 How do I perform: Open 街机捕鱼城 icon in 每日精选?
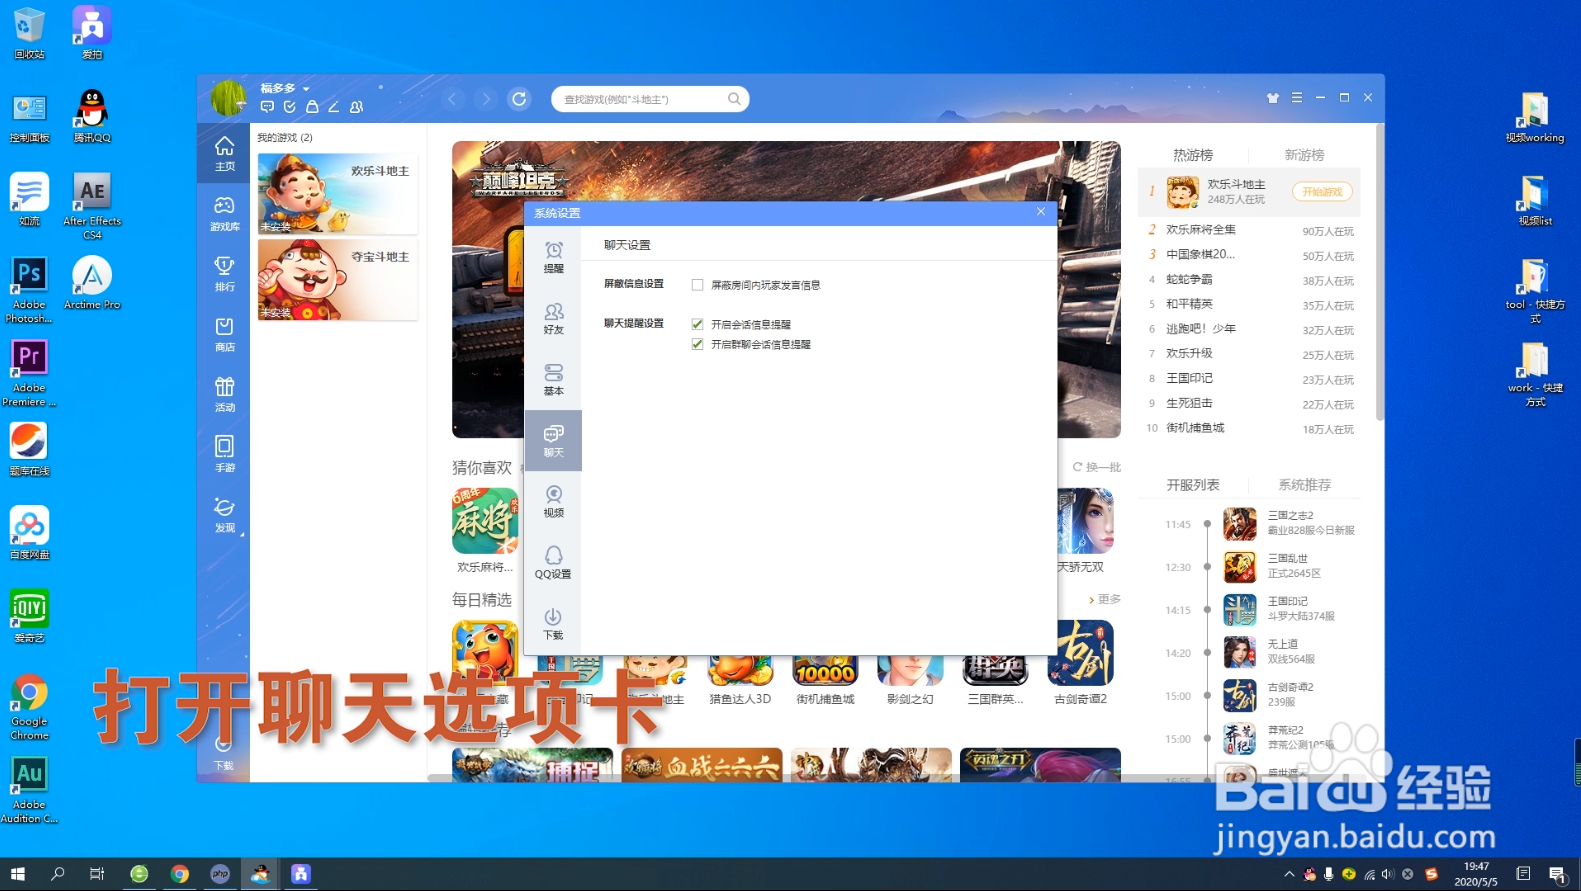pyautogui.click(x=825, y=668)
